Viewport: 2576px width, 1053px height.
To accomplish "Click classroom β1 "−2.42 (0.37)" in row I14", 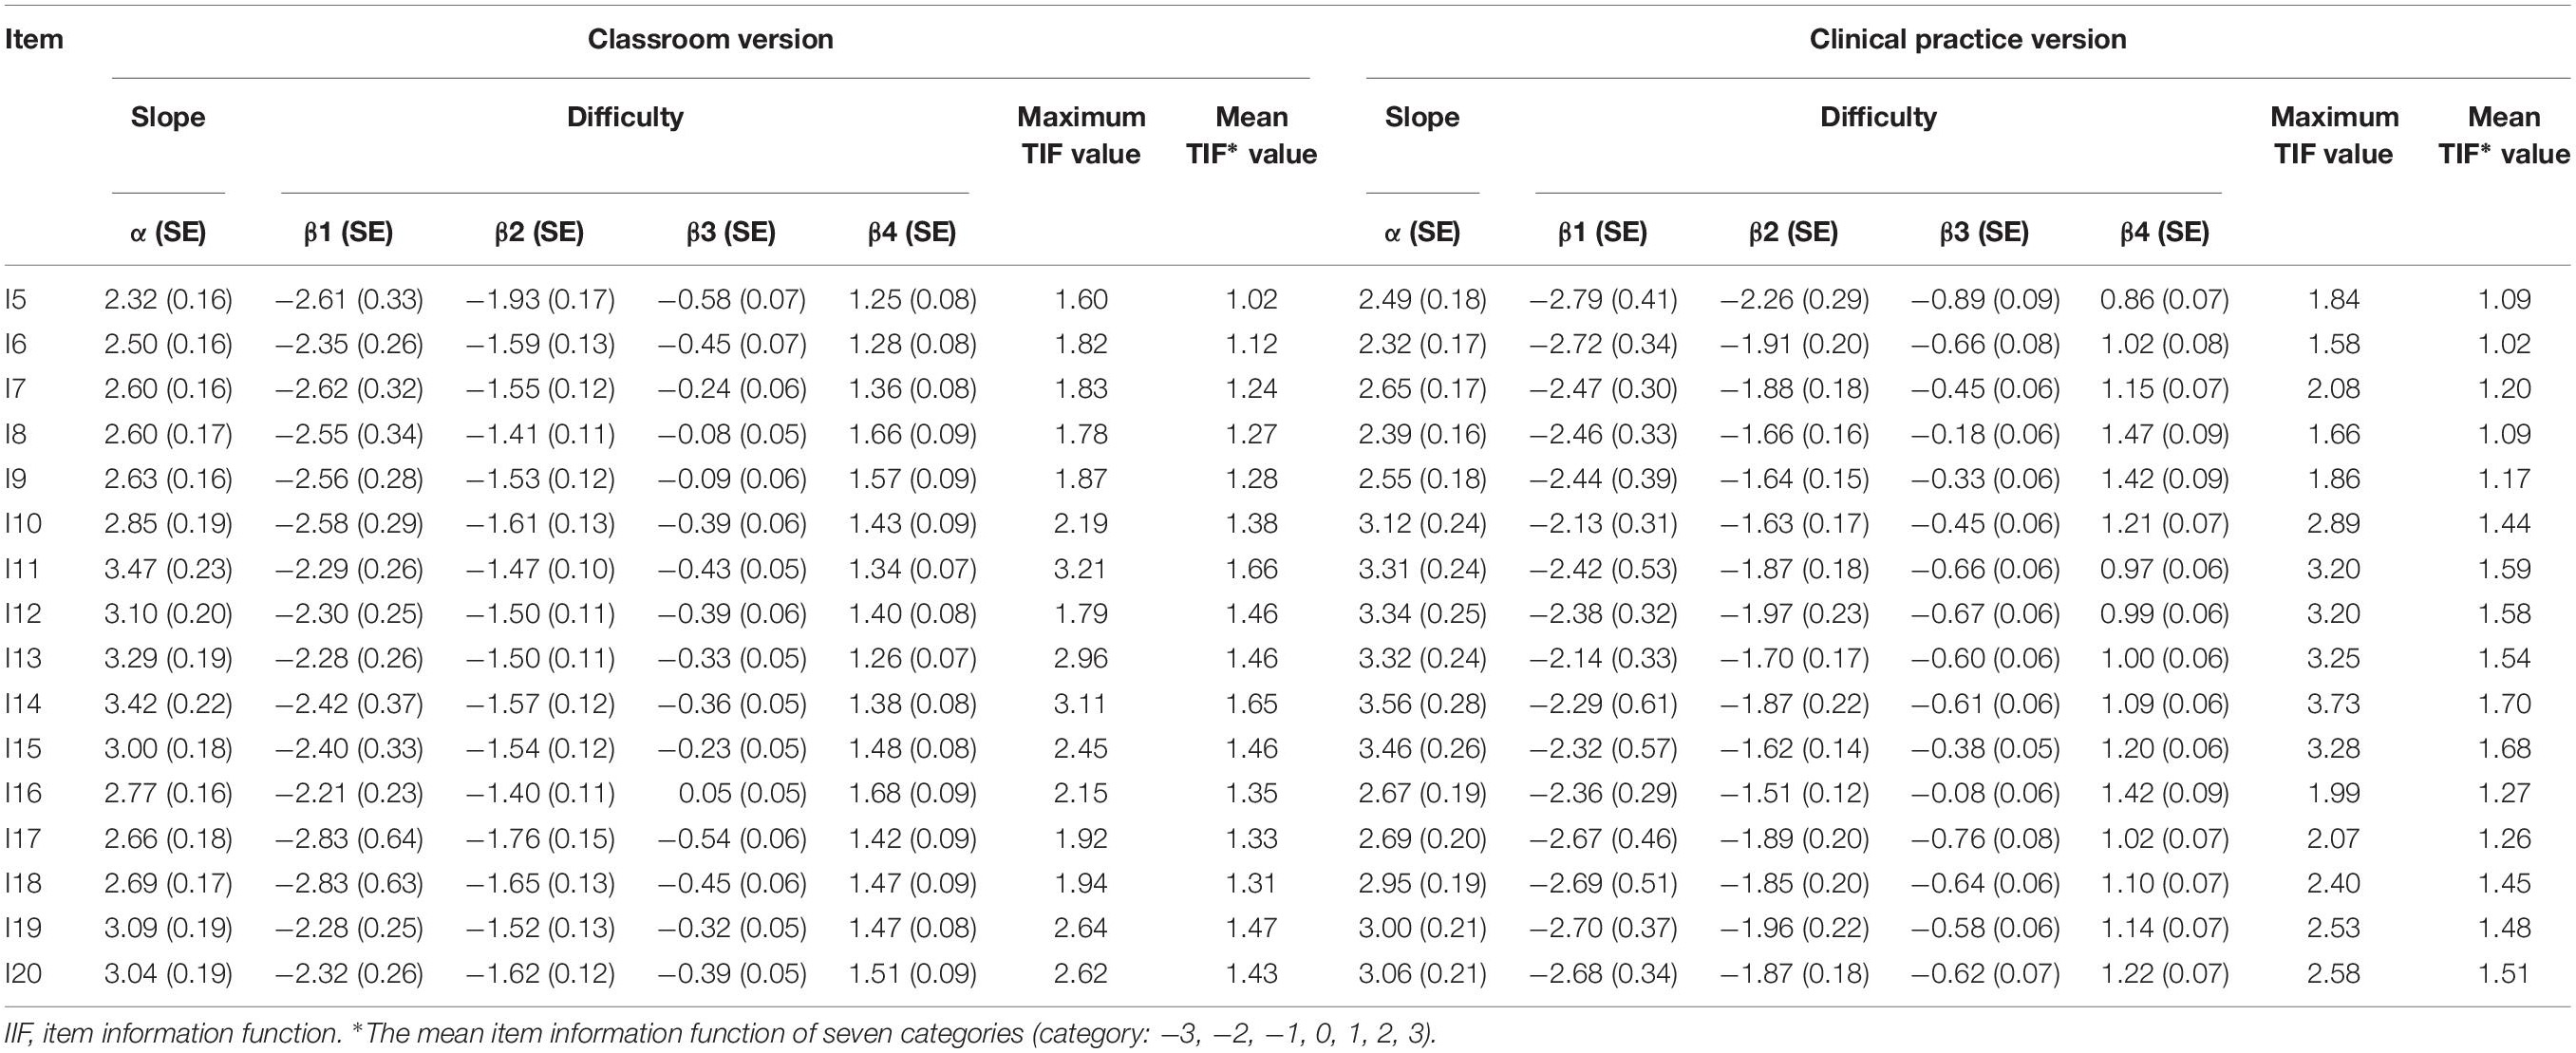I will click(348, 703).
